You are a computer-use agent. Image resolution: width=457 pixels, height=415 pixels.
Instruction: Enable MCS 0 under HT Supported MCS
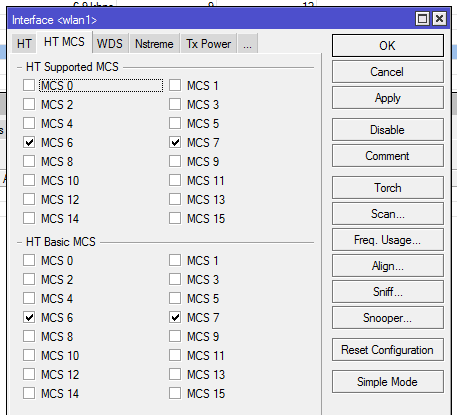click(x=29, y=85)
